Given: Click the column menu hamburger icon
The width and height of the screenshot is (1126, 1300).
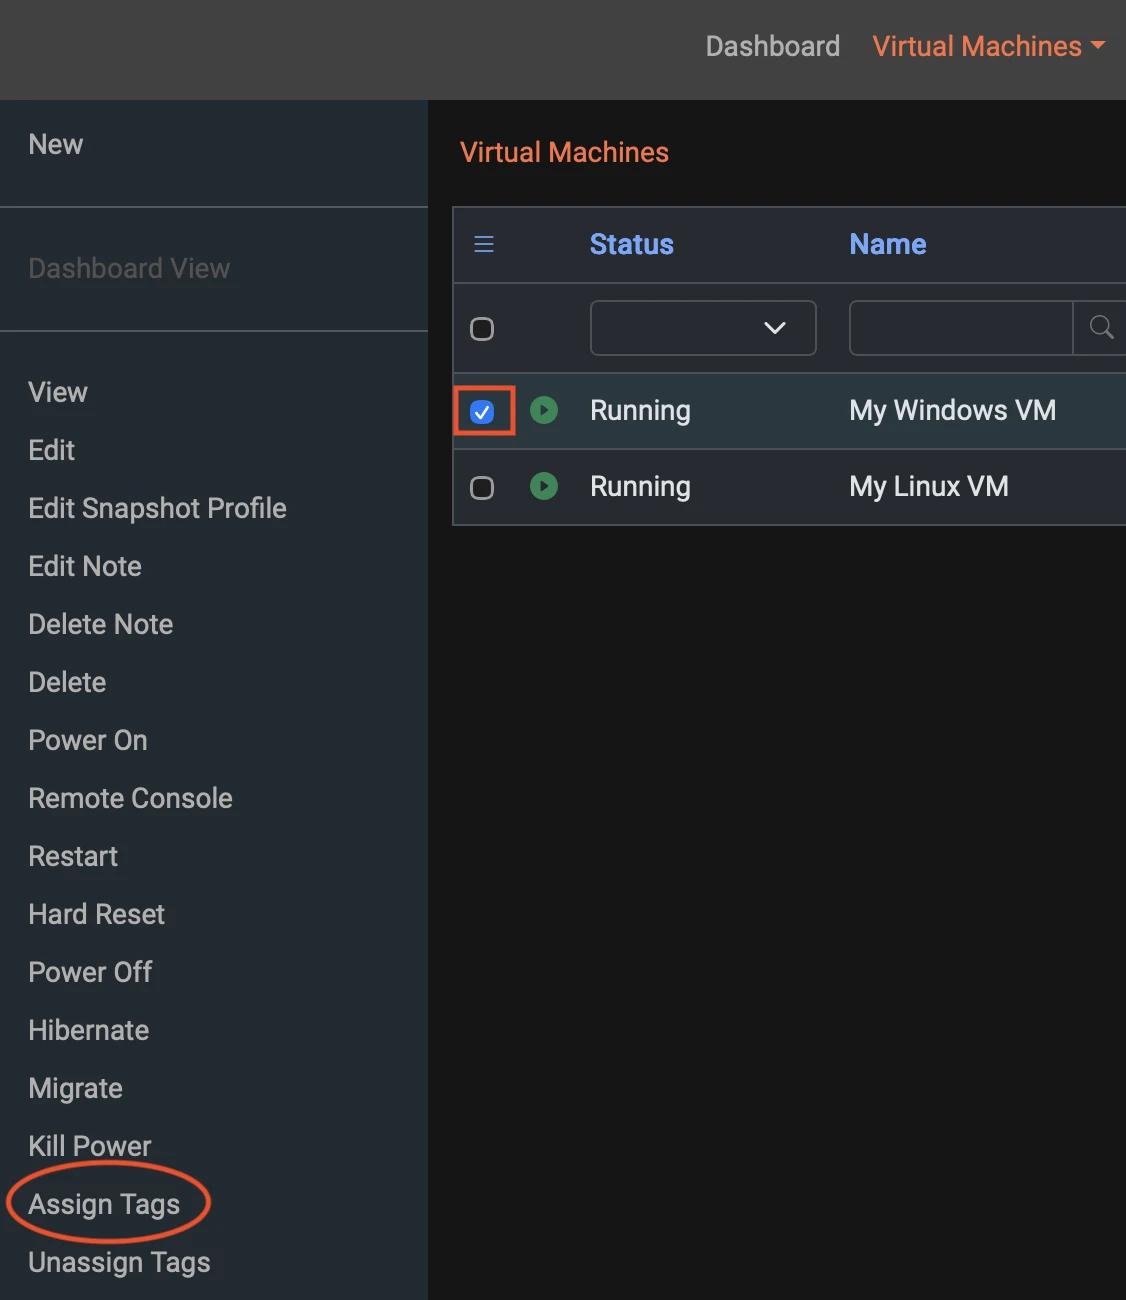Looking at the screenshot, I should (484, 244).
